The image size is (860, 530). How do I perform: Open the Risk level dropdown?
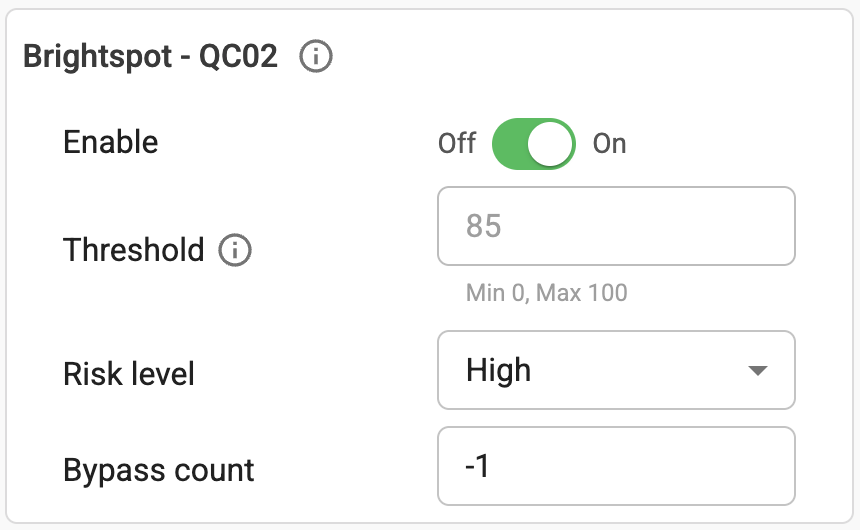pyautogui.click(x=616, y=371)
